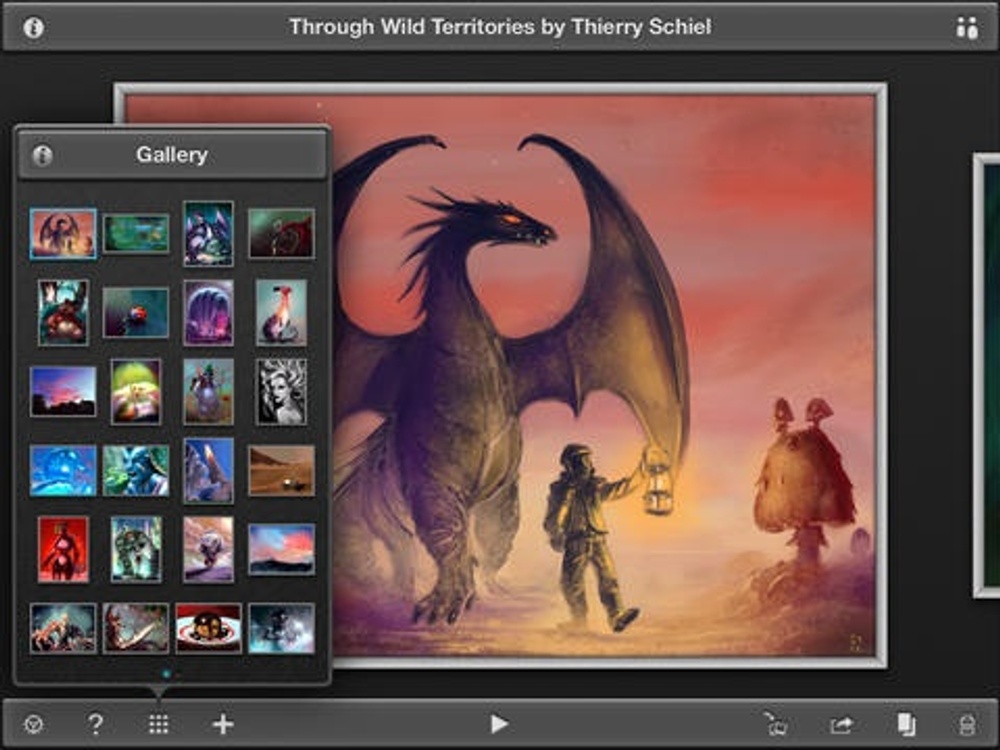The height and width of the screenshot is (750, 1000).
Task: Click the share arrow icon
Action: [841, 724]
